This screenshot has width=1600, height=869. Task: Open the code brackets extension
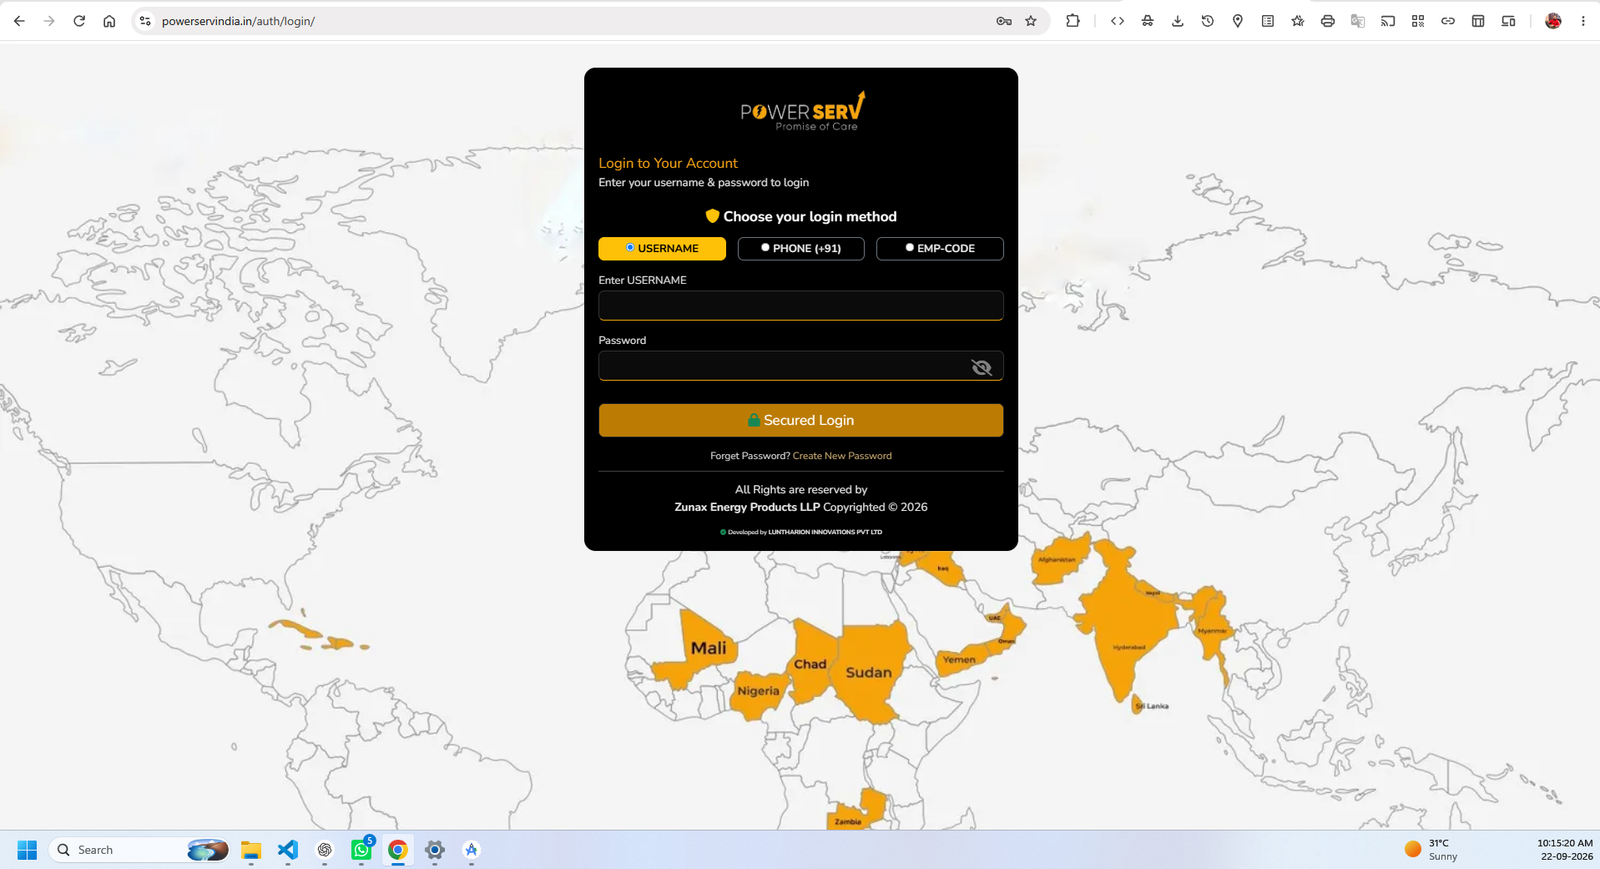click(x=1117, y=21)
